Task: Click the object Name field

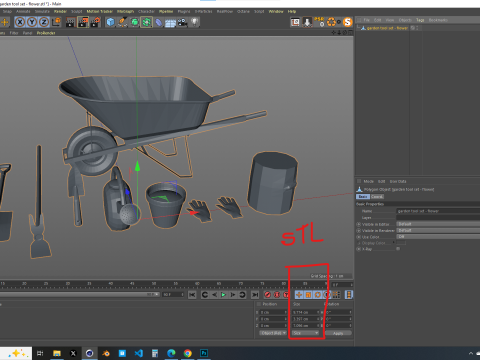Action: [438, 211]
